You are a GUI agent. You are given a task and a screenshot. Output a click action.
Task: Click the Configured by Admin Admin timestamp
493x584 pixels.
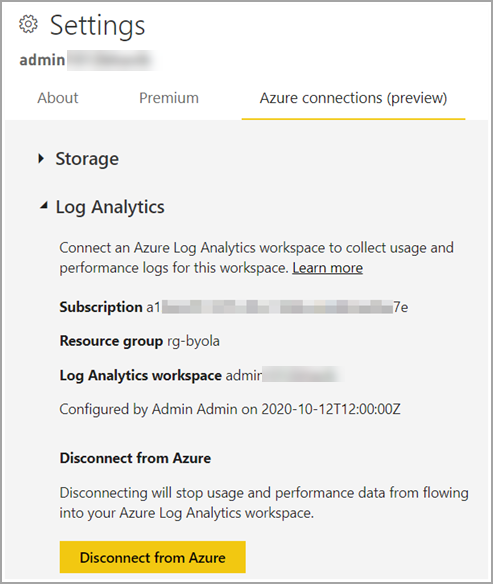tap(230, 409)
